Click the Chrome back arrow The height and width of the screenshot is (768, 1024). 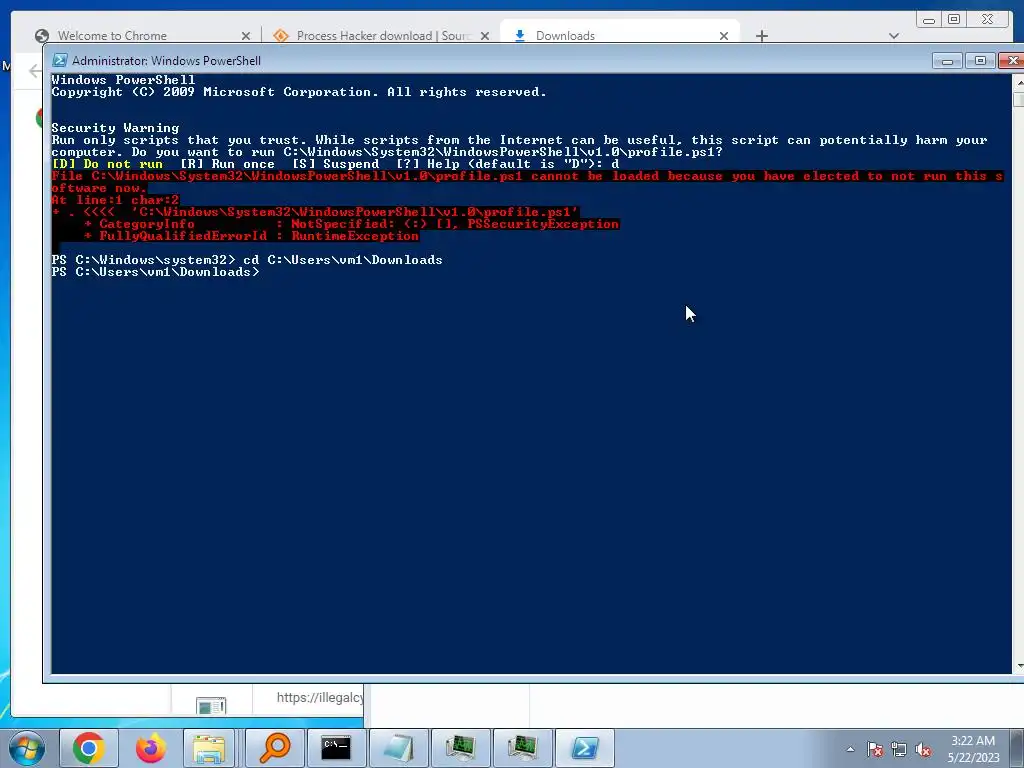point(35,71)
